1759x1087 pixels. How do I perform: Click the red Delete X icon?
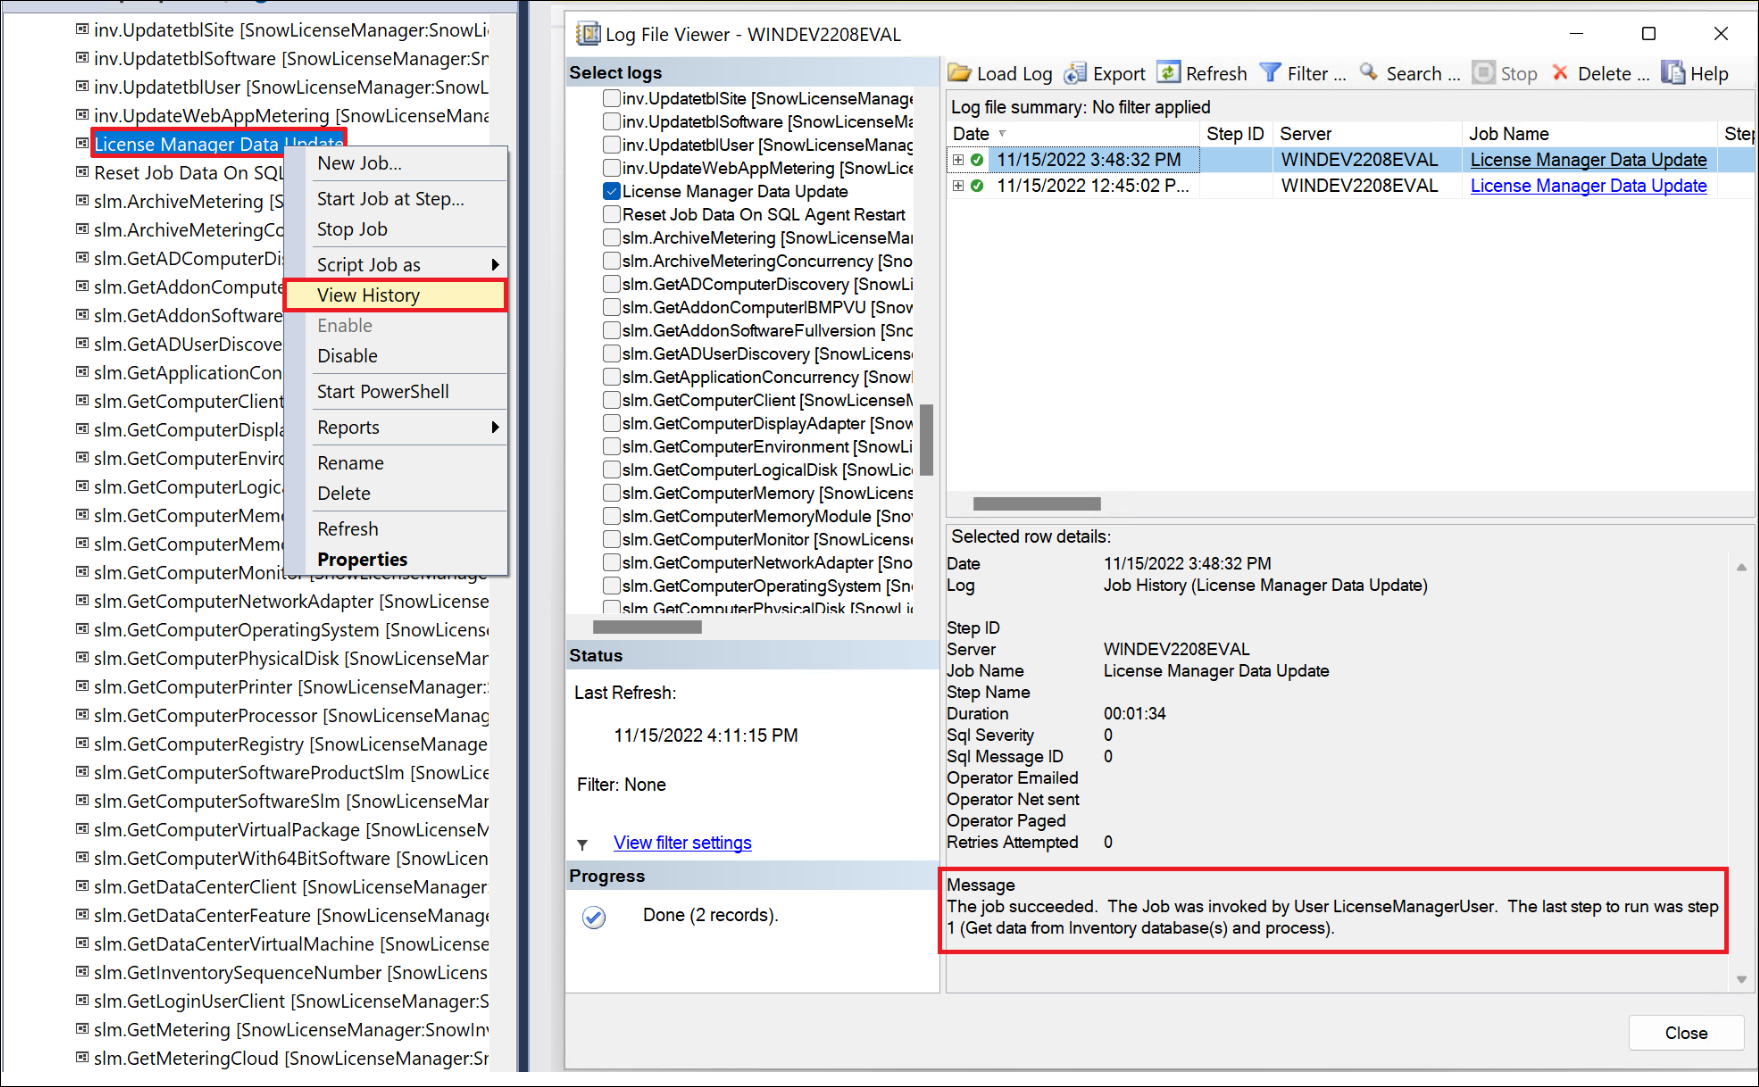click(x=1560, y=73)
